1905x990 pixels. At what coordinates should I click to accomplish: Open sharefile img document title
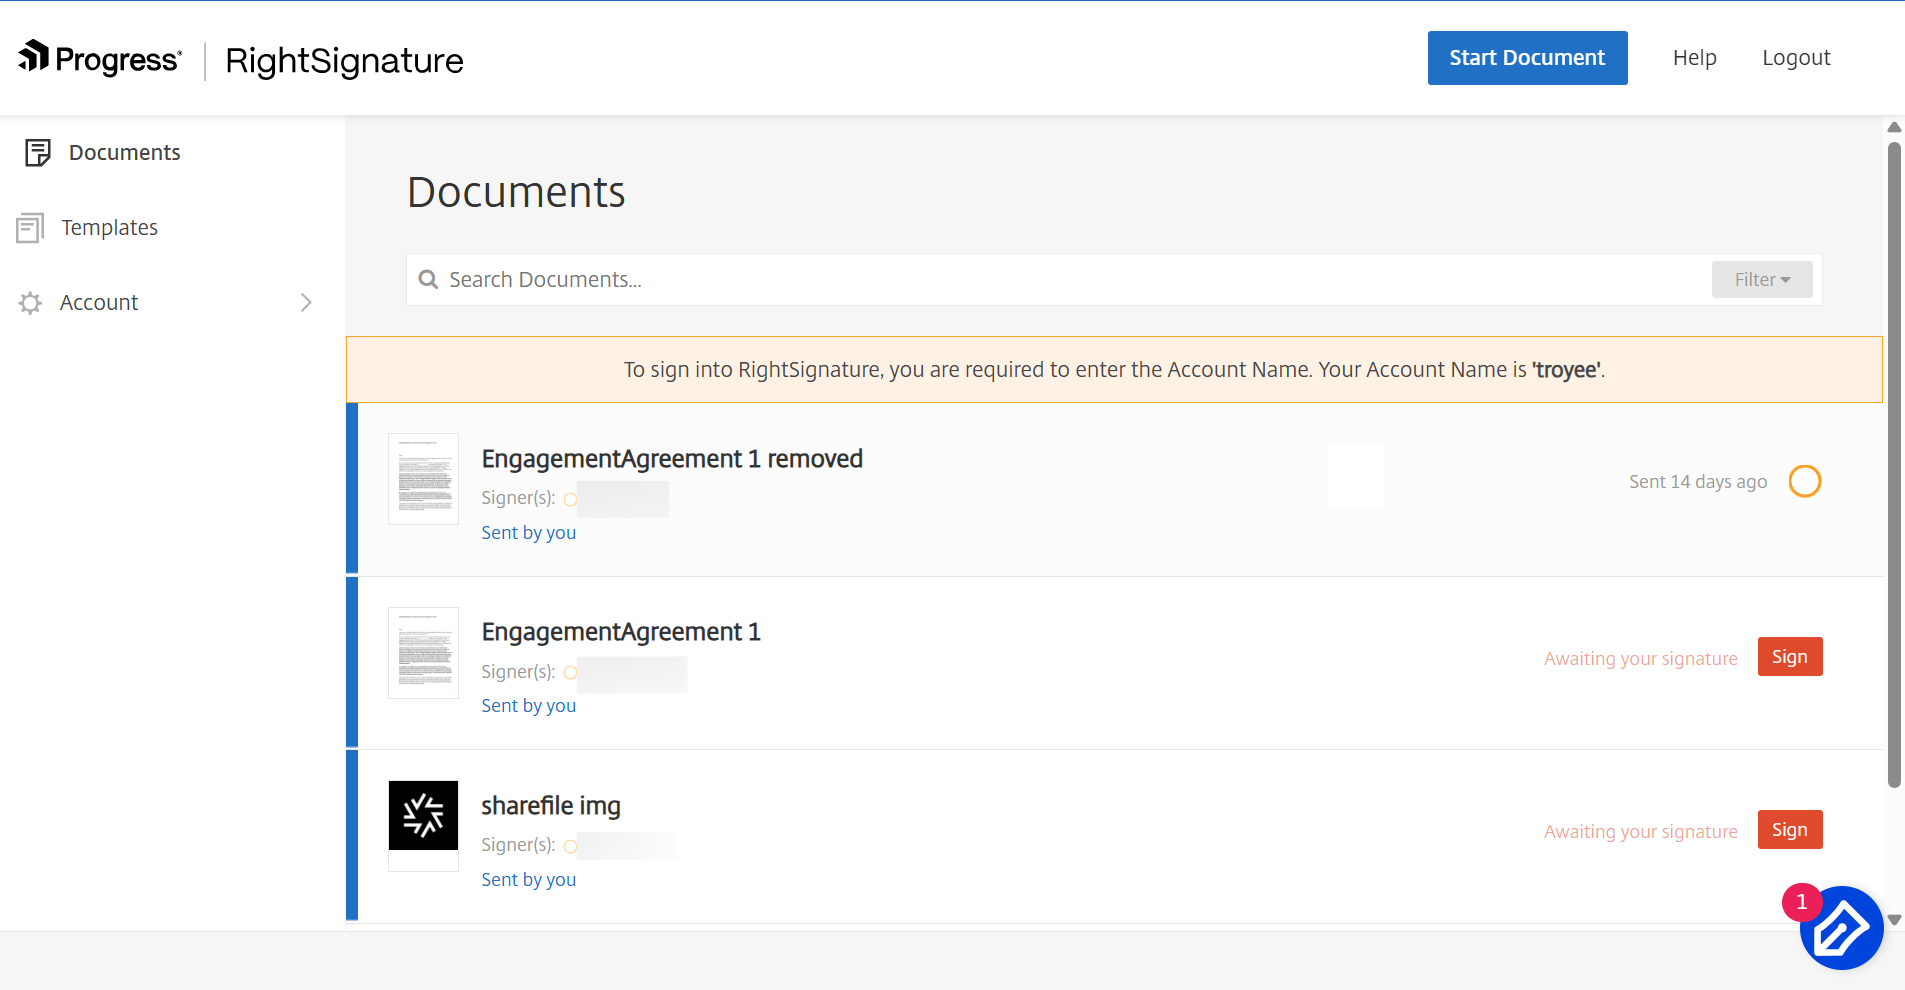551,806
